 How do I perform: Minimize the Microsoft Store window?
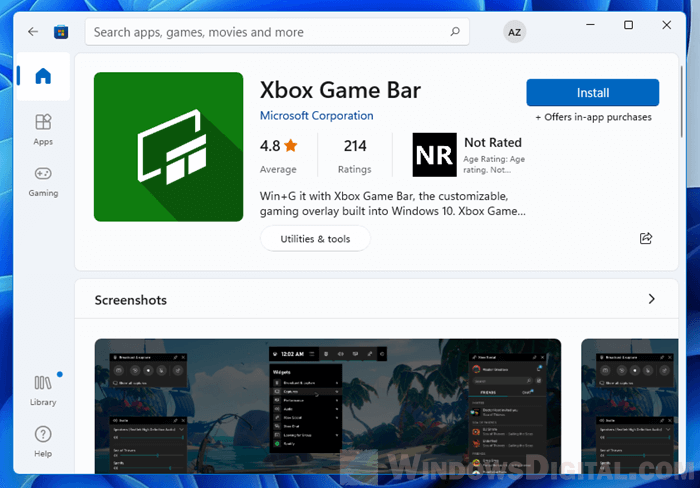click(x=590, y=25)
